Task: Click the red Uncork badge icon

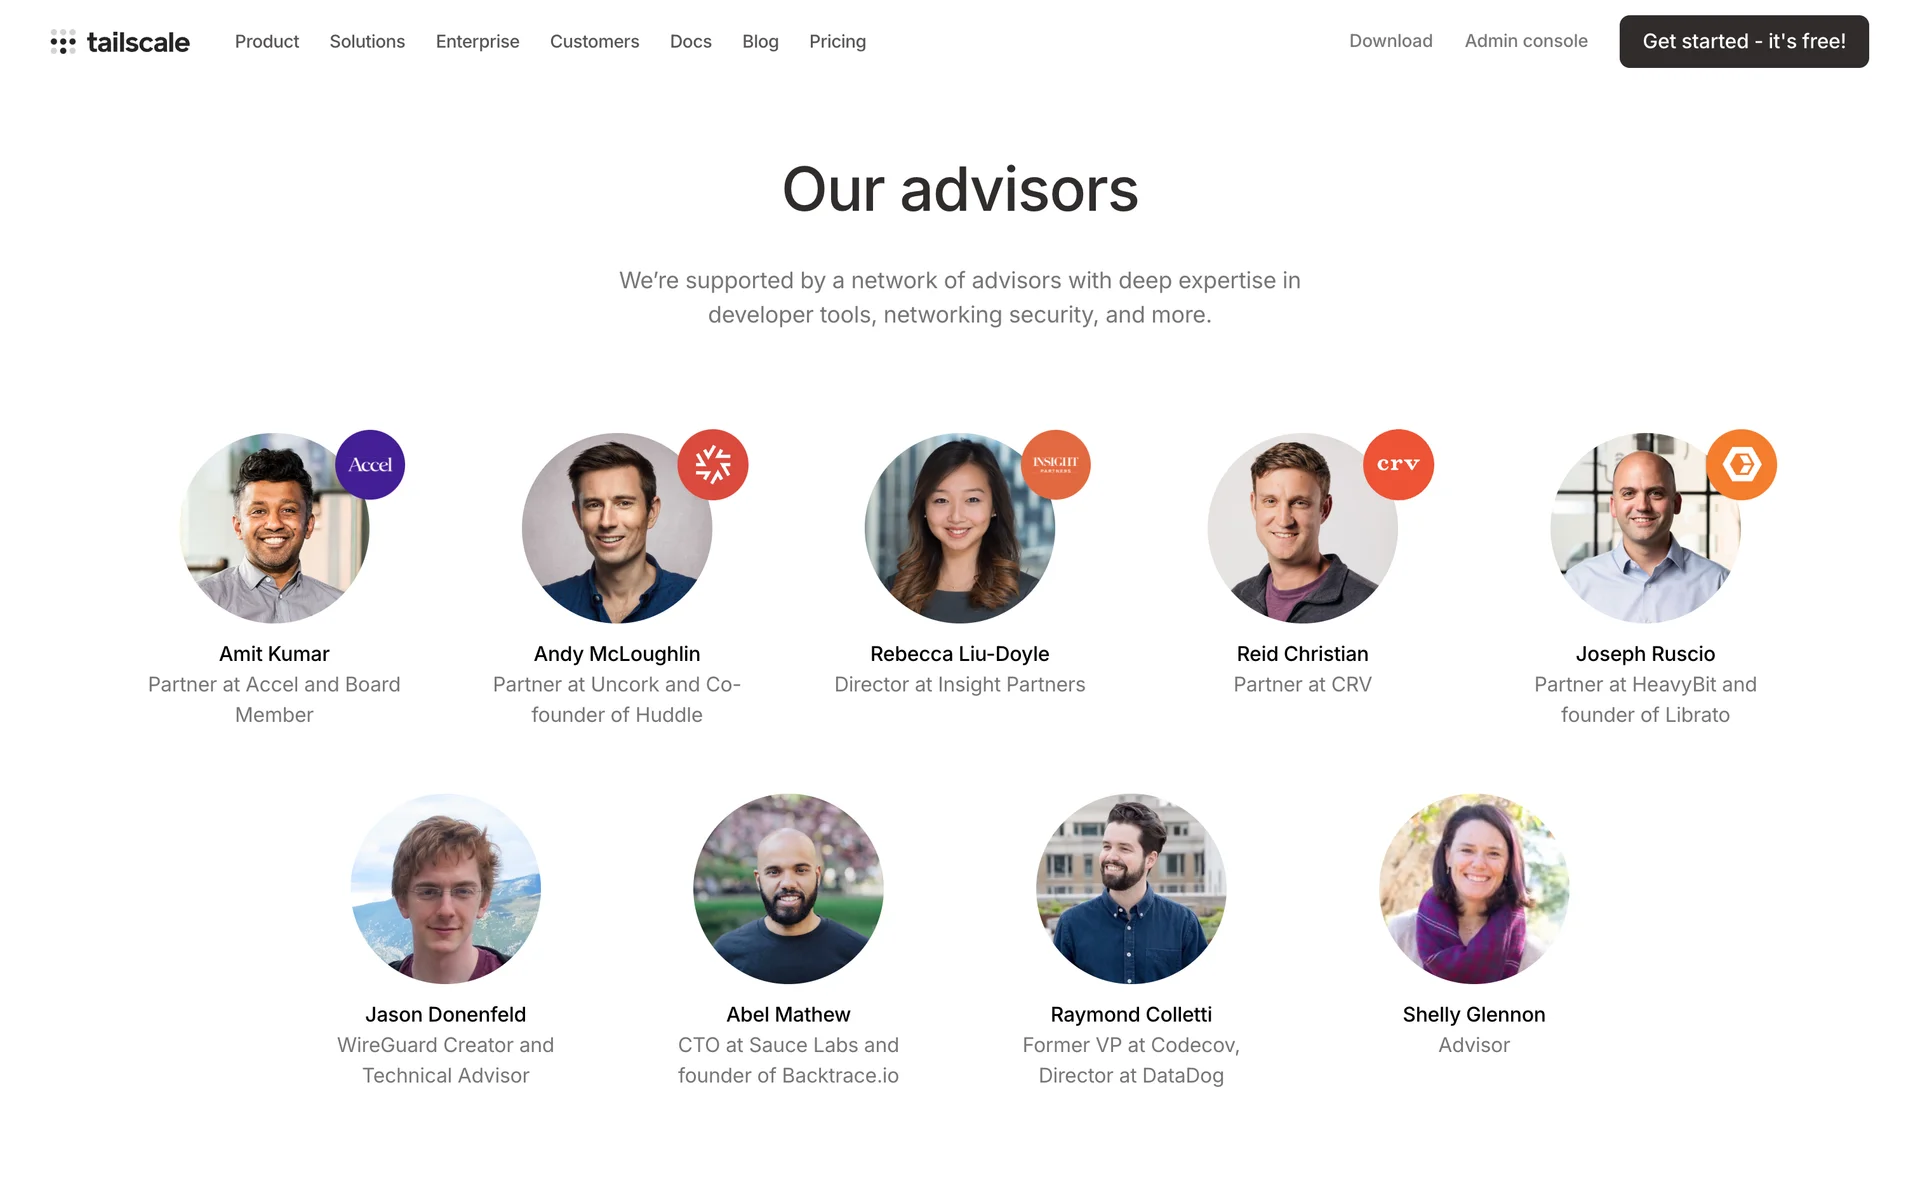Action: 713,465
